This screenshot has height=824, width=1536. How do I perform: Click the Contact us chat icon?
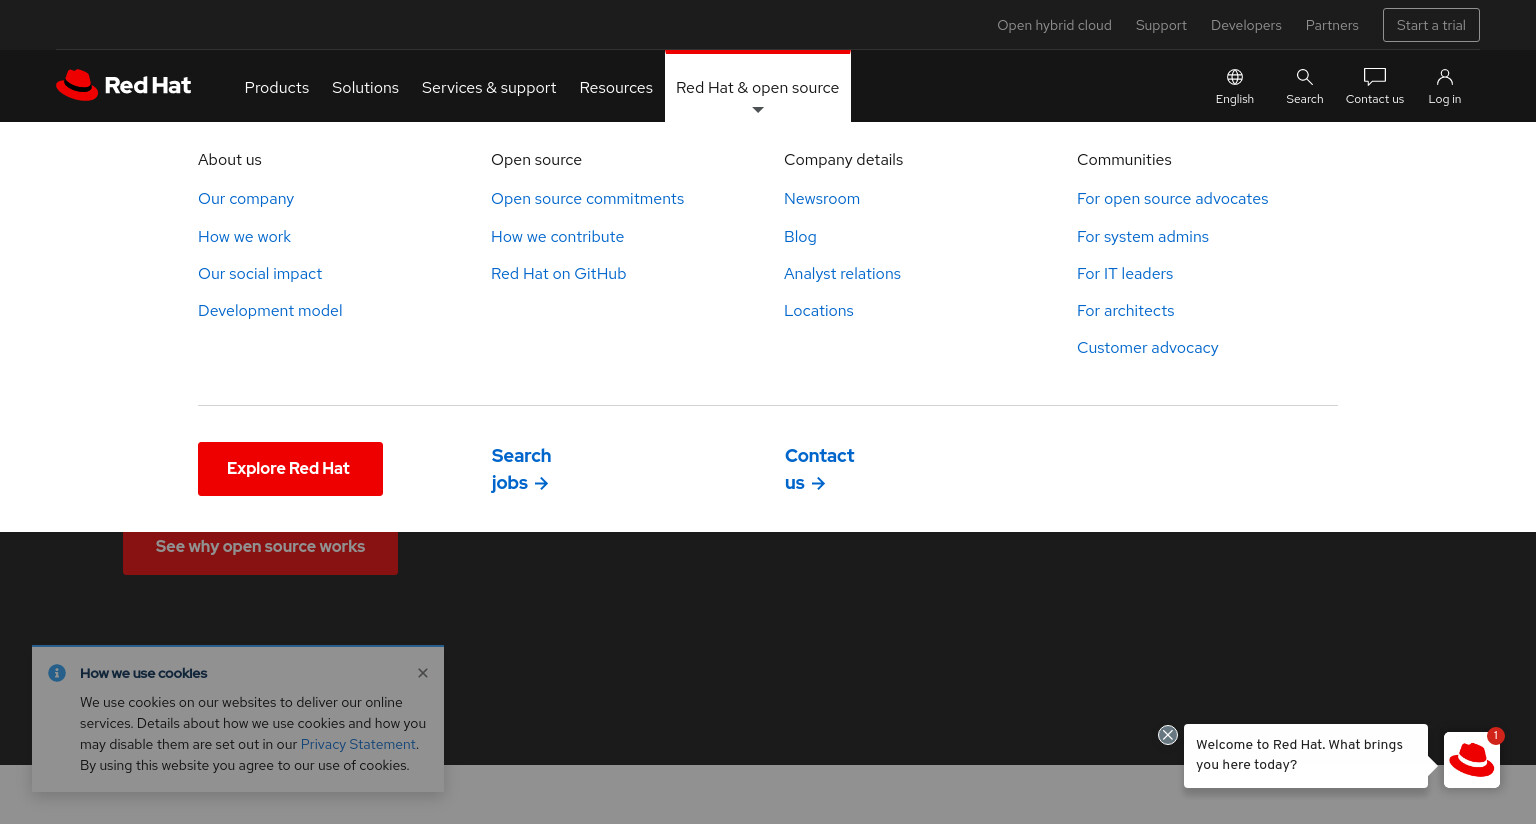click(x=1375, y=86)
